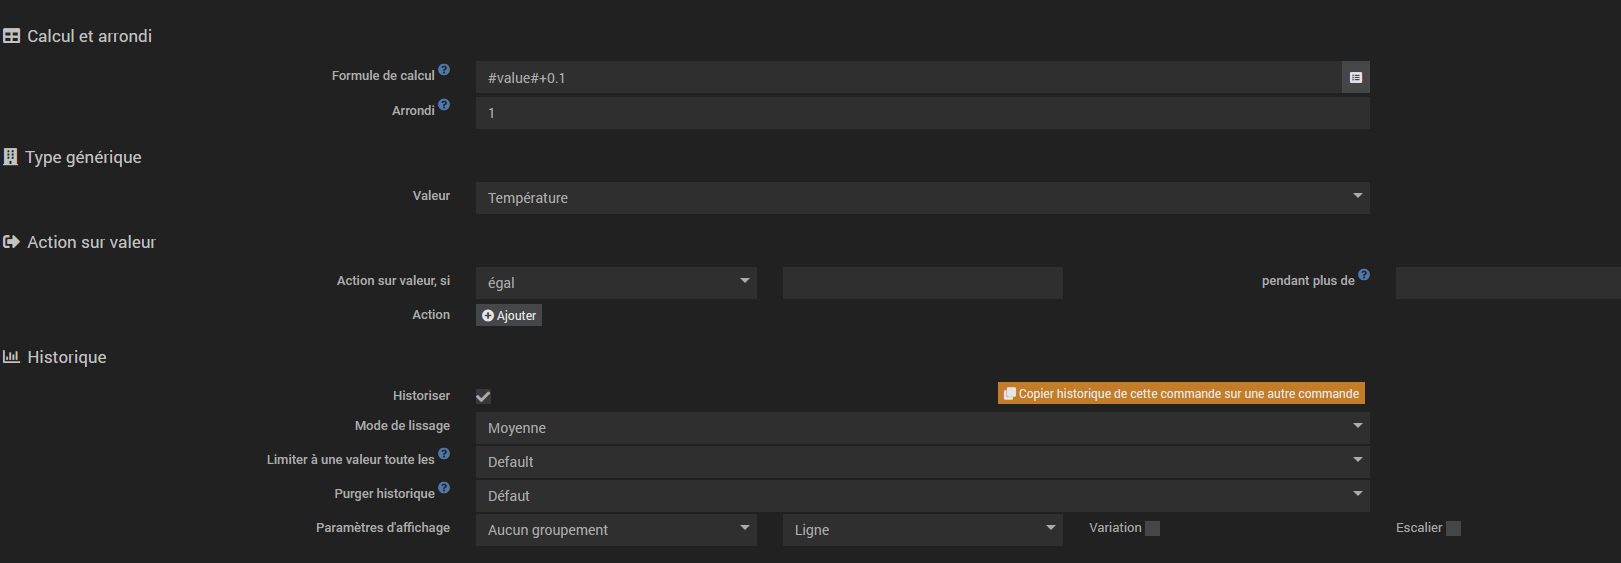The image size is (1621, 563).
Task: Click the Historique chart icon
Action: 11,357
